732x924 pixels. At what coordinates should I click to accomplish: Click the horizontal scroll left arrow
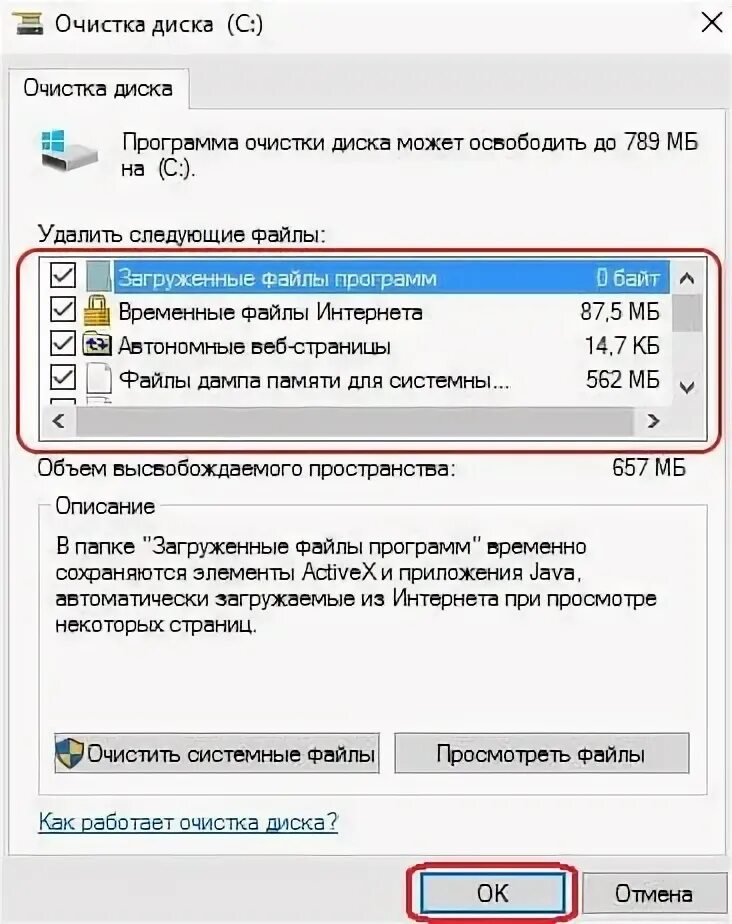[58, 421]
